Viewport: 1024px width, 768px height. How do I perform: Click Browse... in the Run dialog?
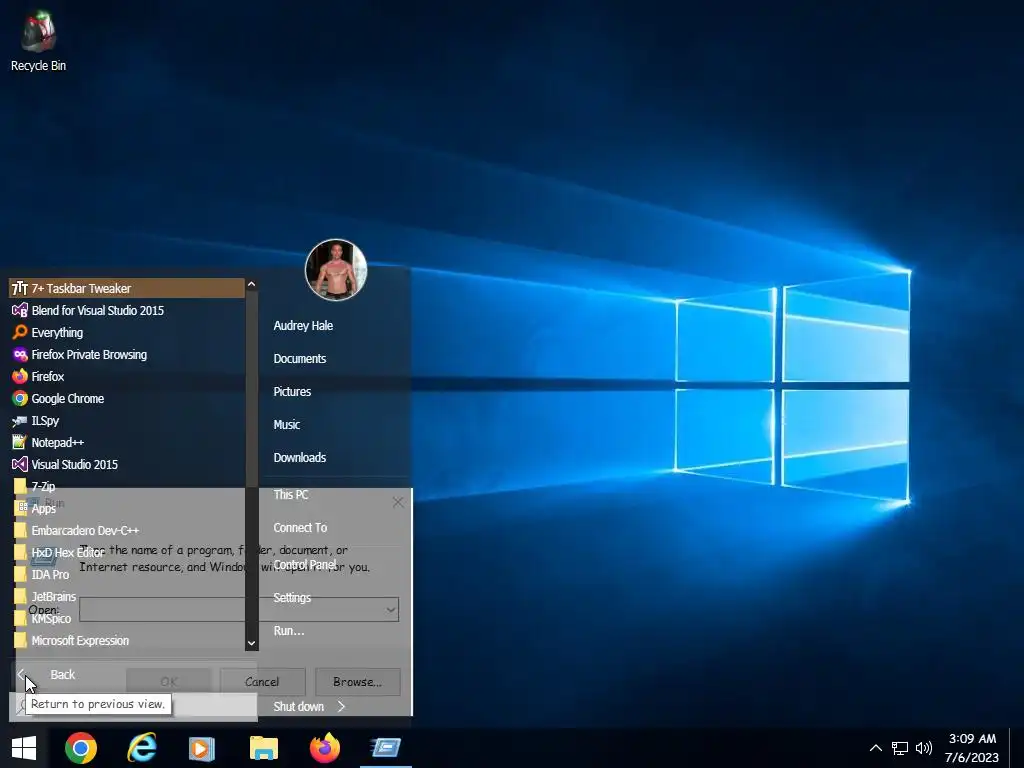[x=357, y=681]
